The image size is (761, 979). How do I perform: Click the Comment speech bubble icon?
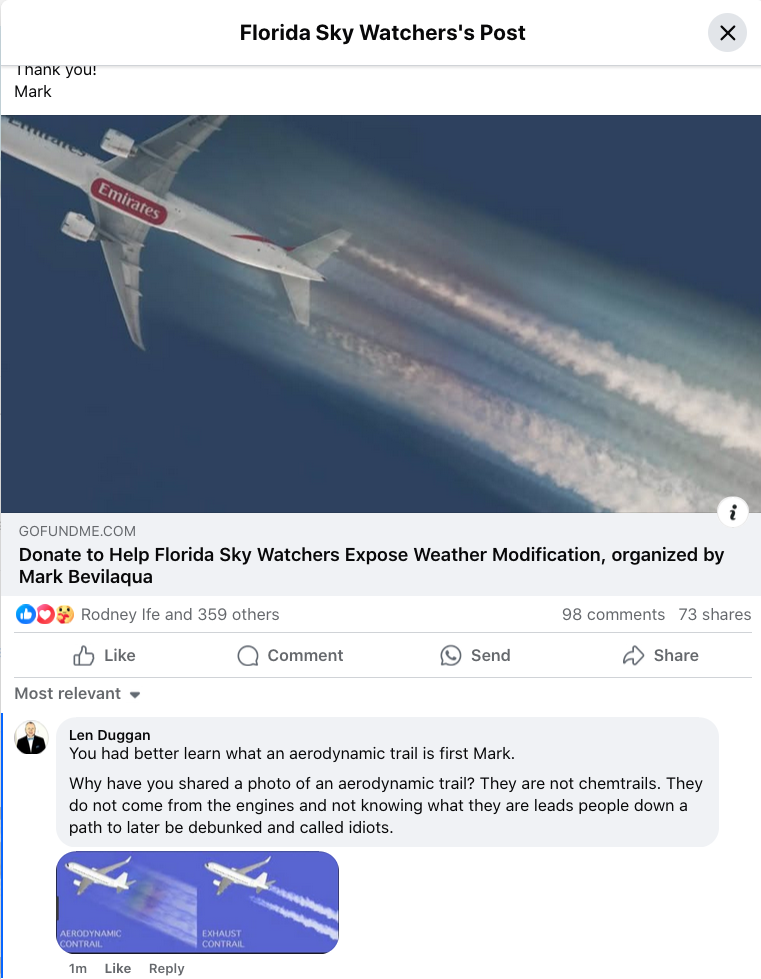[248, 656]
